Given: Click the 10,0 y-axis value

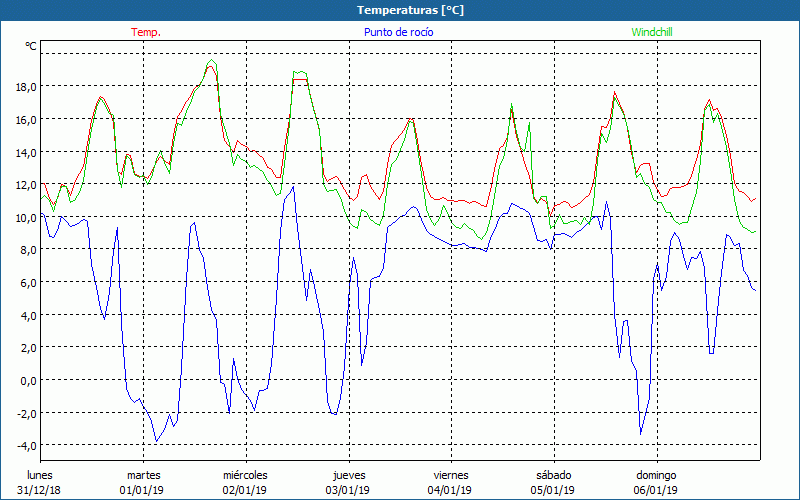Looking at the screenshot, I should [26, 217].
